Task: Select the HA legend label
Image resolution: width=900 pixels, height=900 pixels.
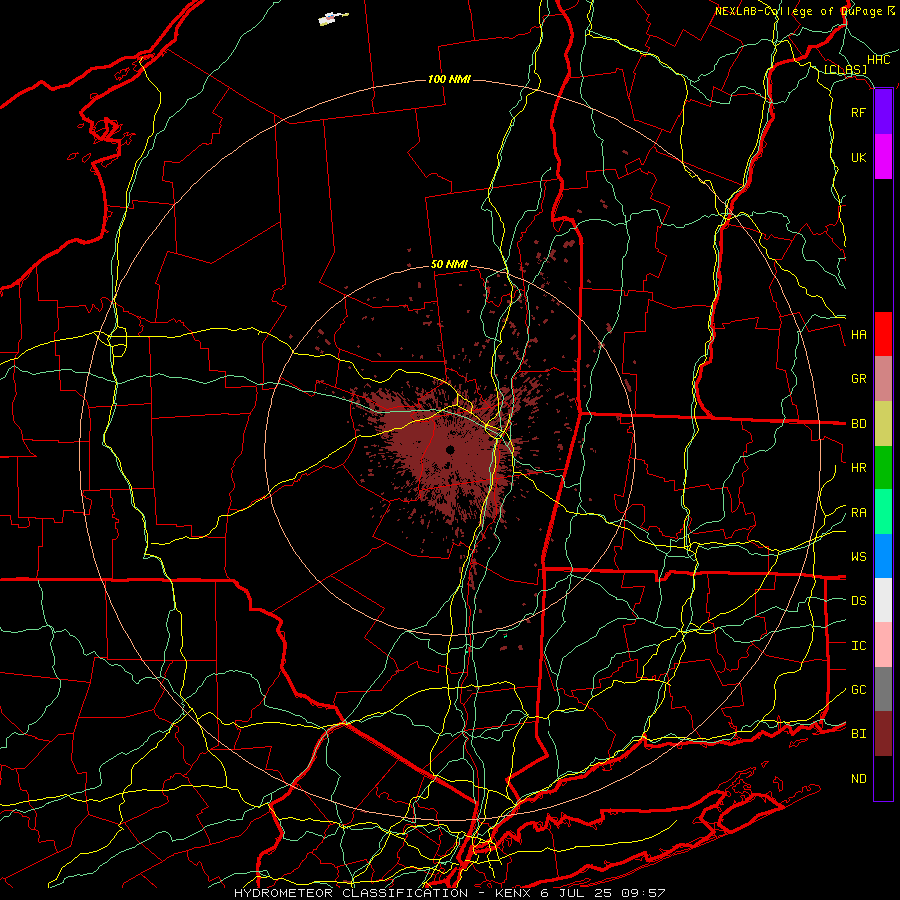Action: tap(859, 335)
